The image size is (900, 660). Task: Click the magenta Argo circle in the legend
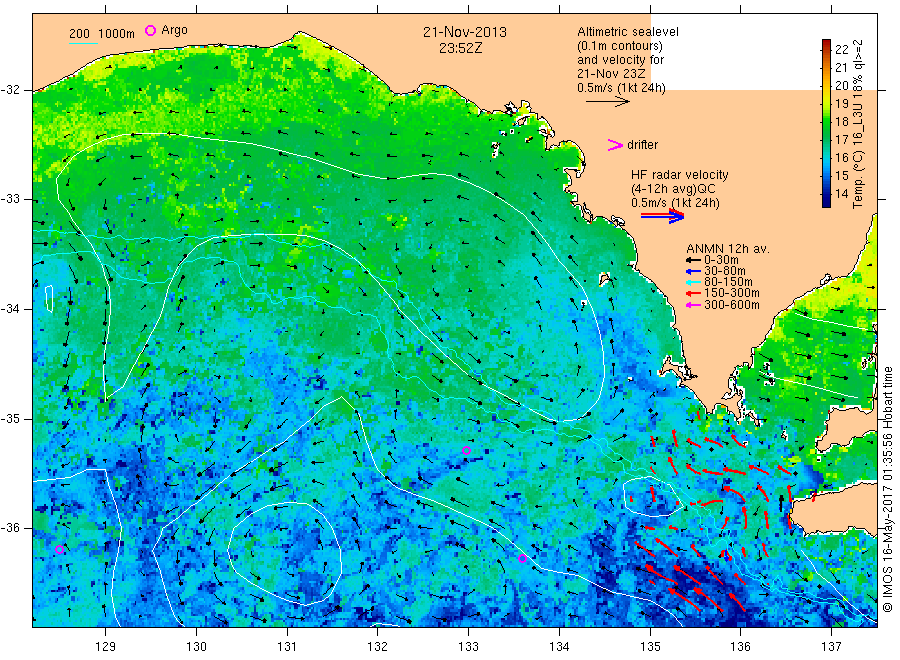[150, 30]
